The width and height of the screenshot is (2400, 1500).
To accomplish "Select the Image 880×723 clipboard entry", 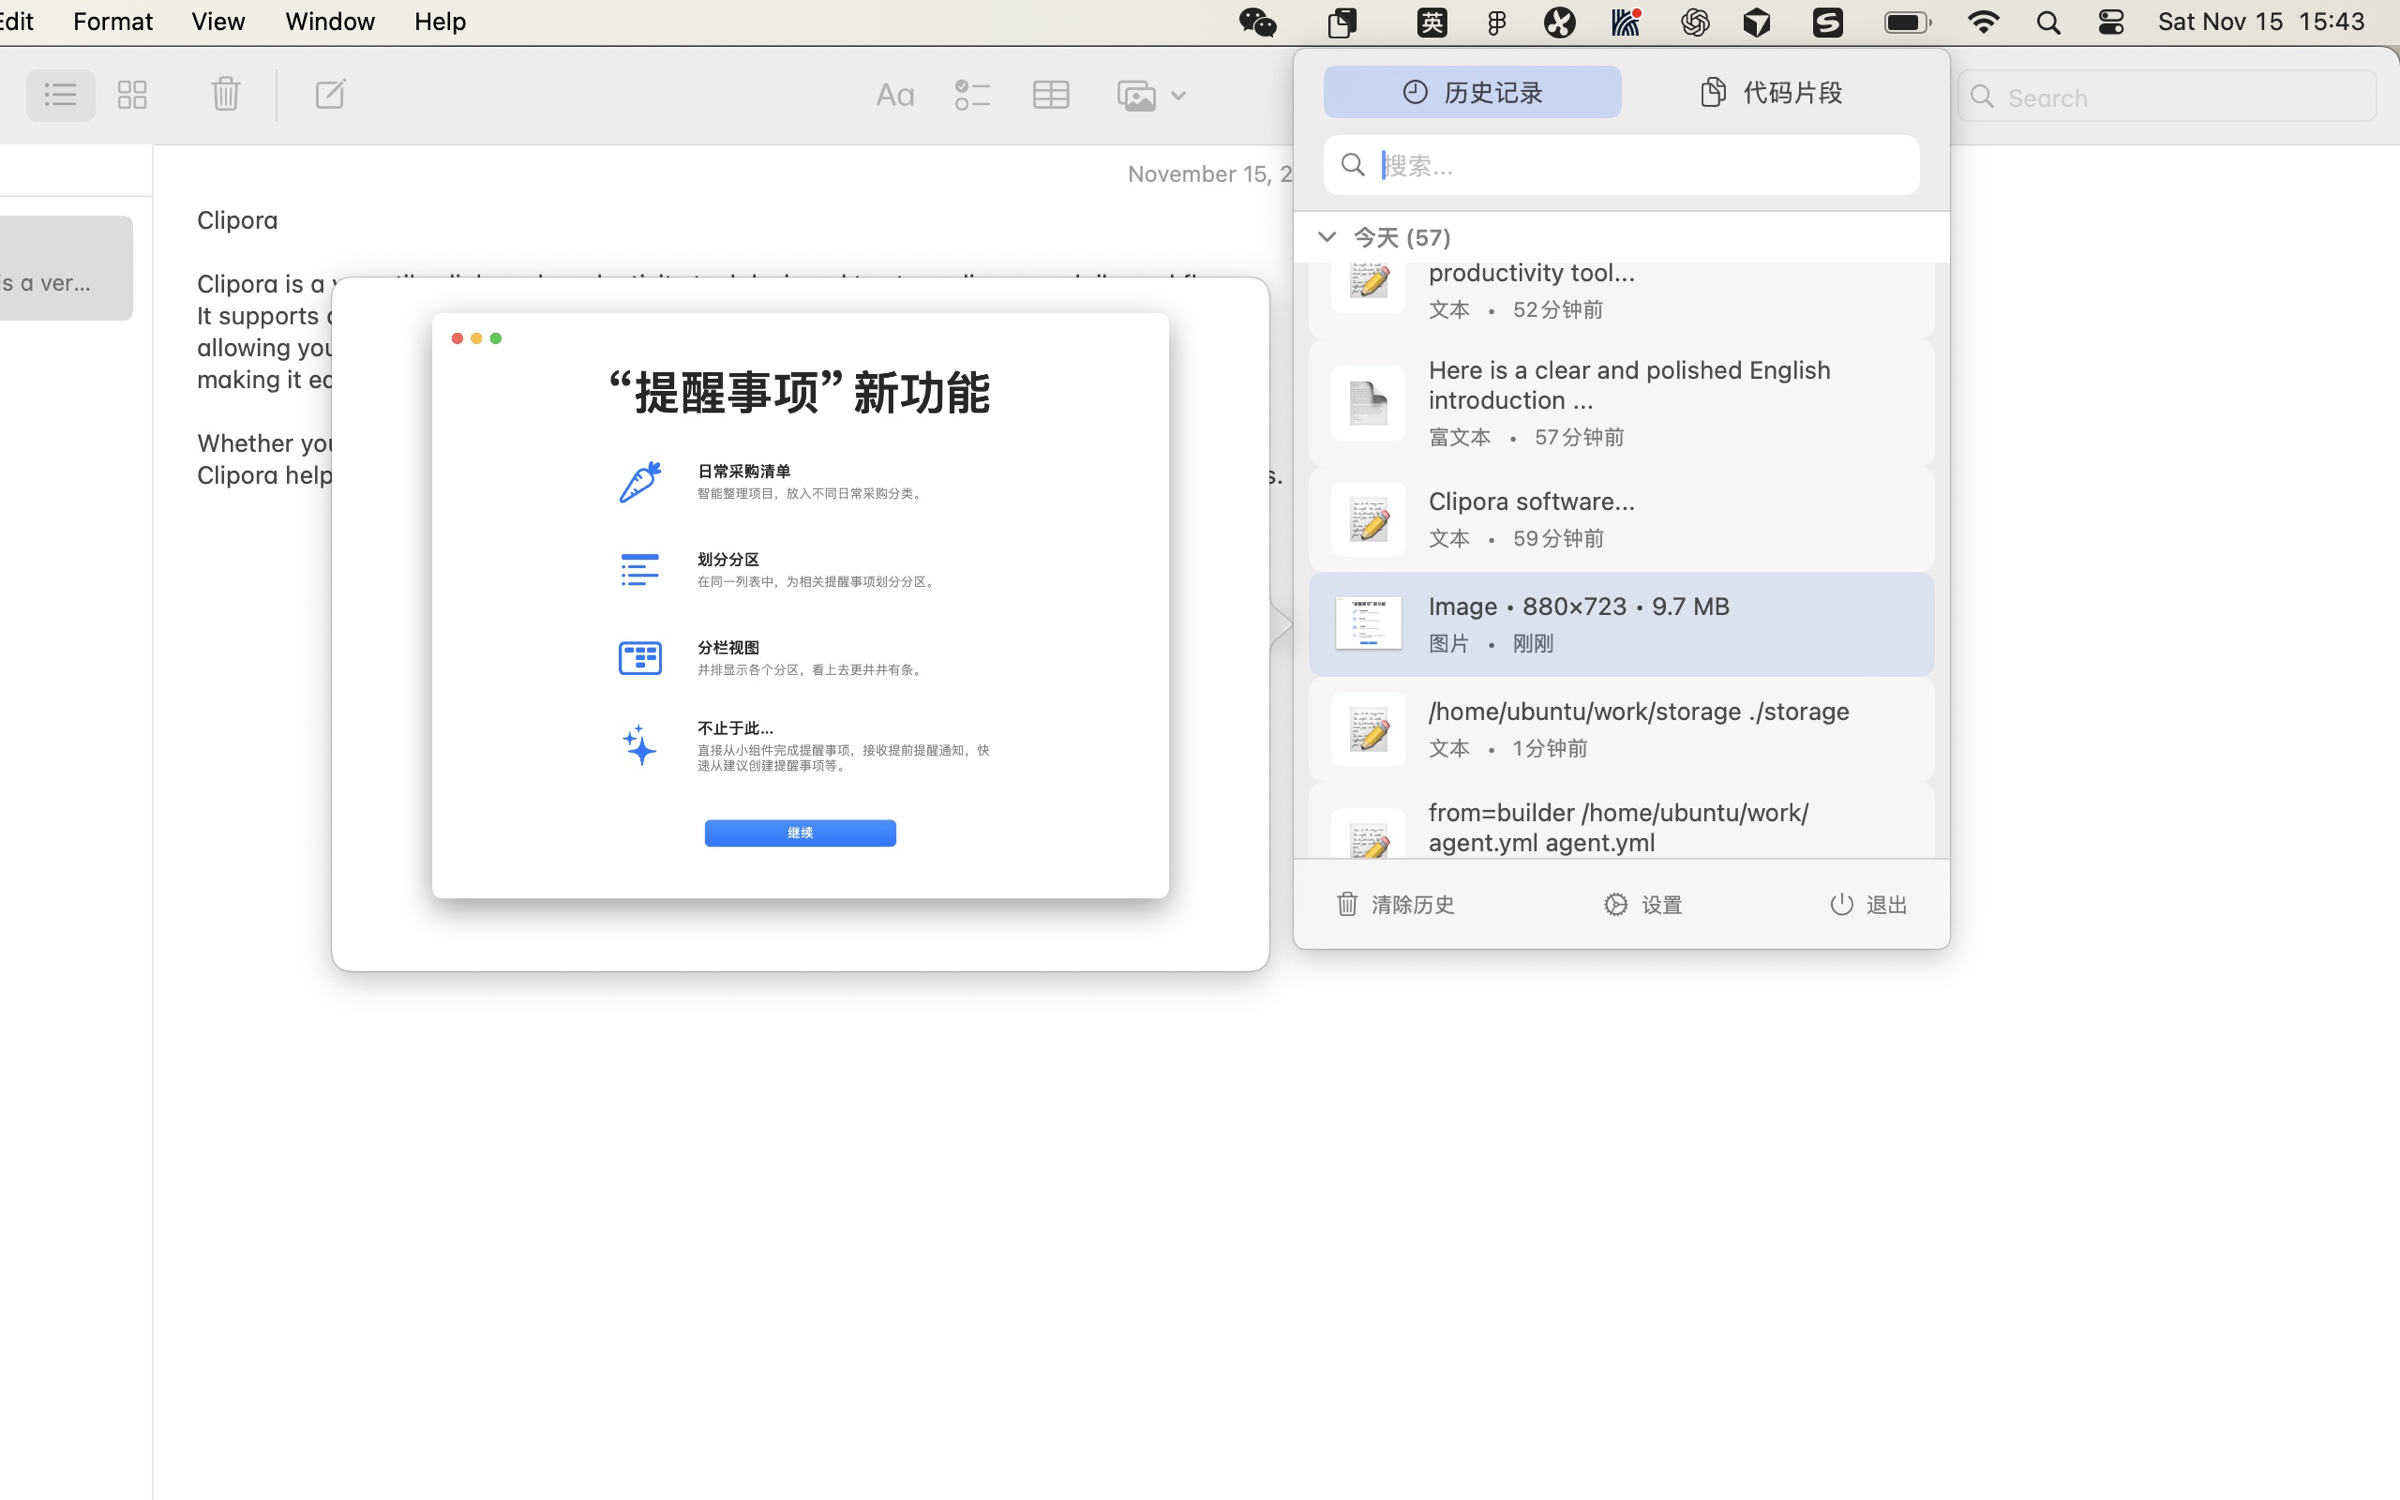I will tap(1621, 624).
